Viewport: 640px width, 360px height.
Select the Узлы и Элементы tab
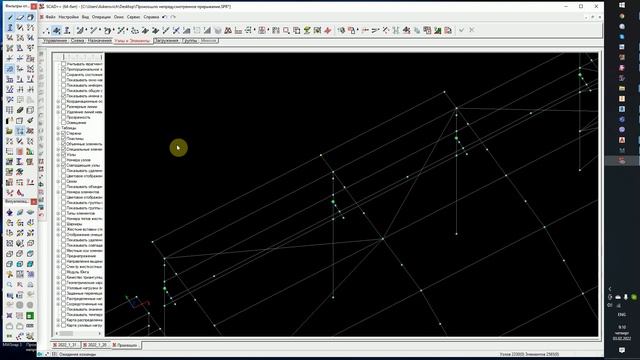[132, 41]
